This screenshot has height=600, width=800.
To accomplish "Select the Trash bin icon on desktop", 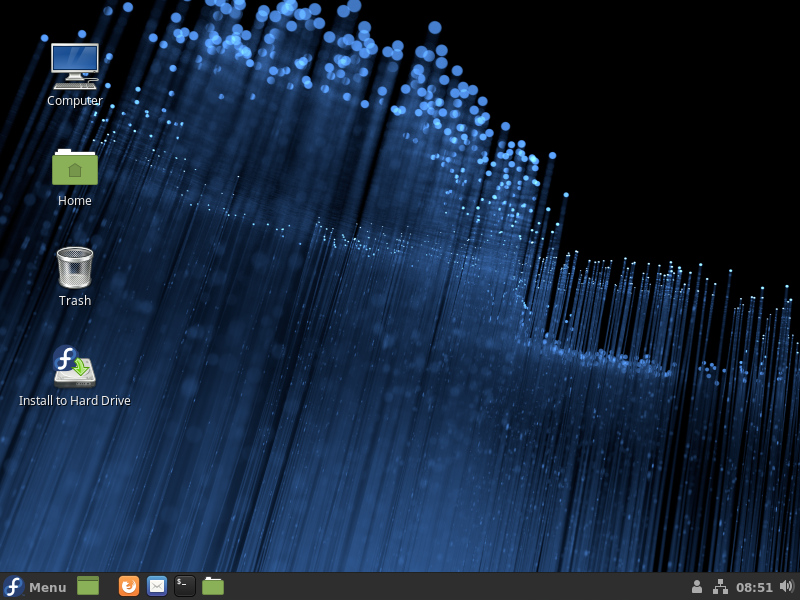I will tap(75, 267).
